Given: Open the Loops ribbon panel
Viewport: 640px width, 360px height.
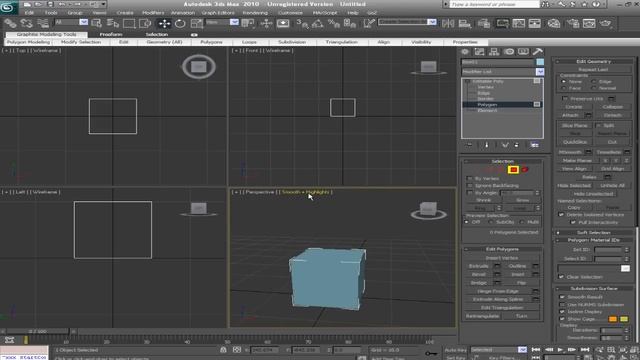Looking at the screenshot, I should [x=249, y=42].
